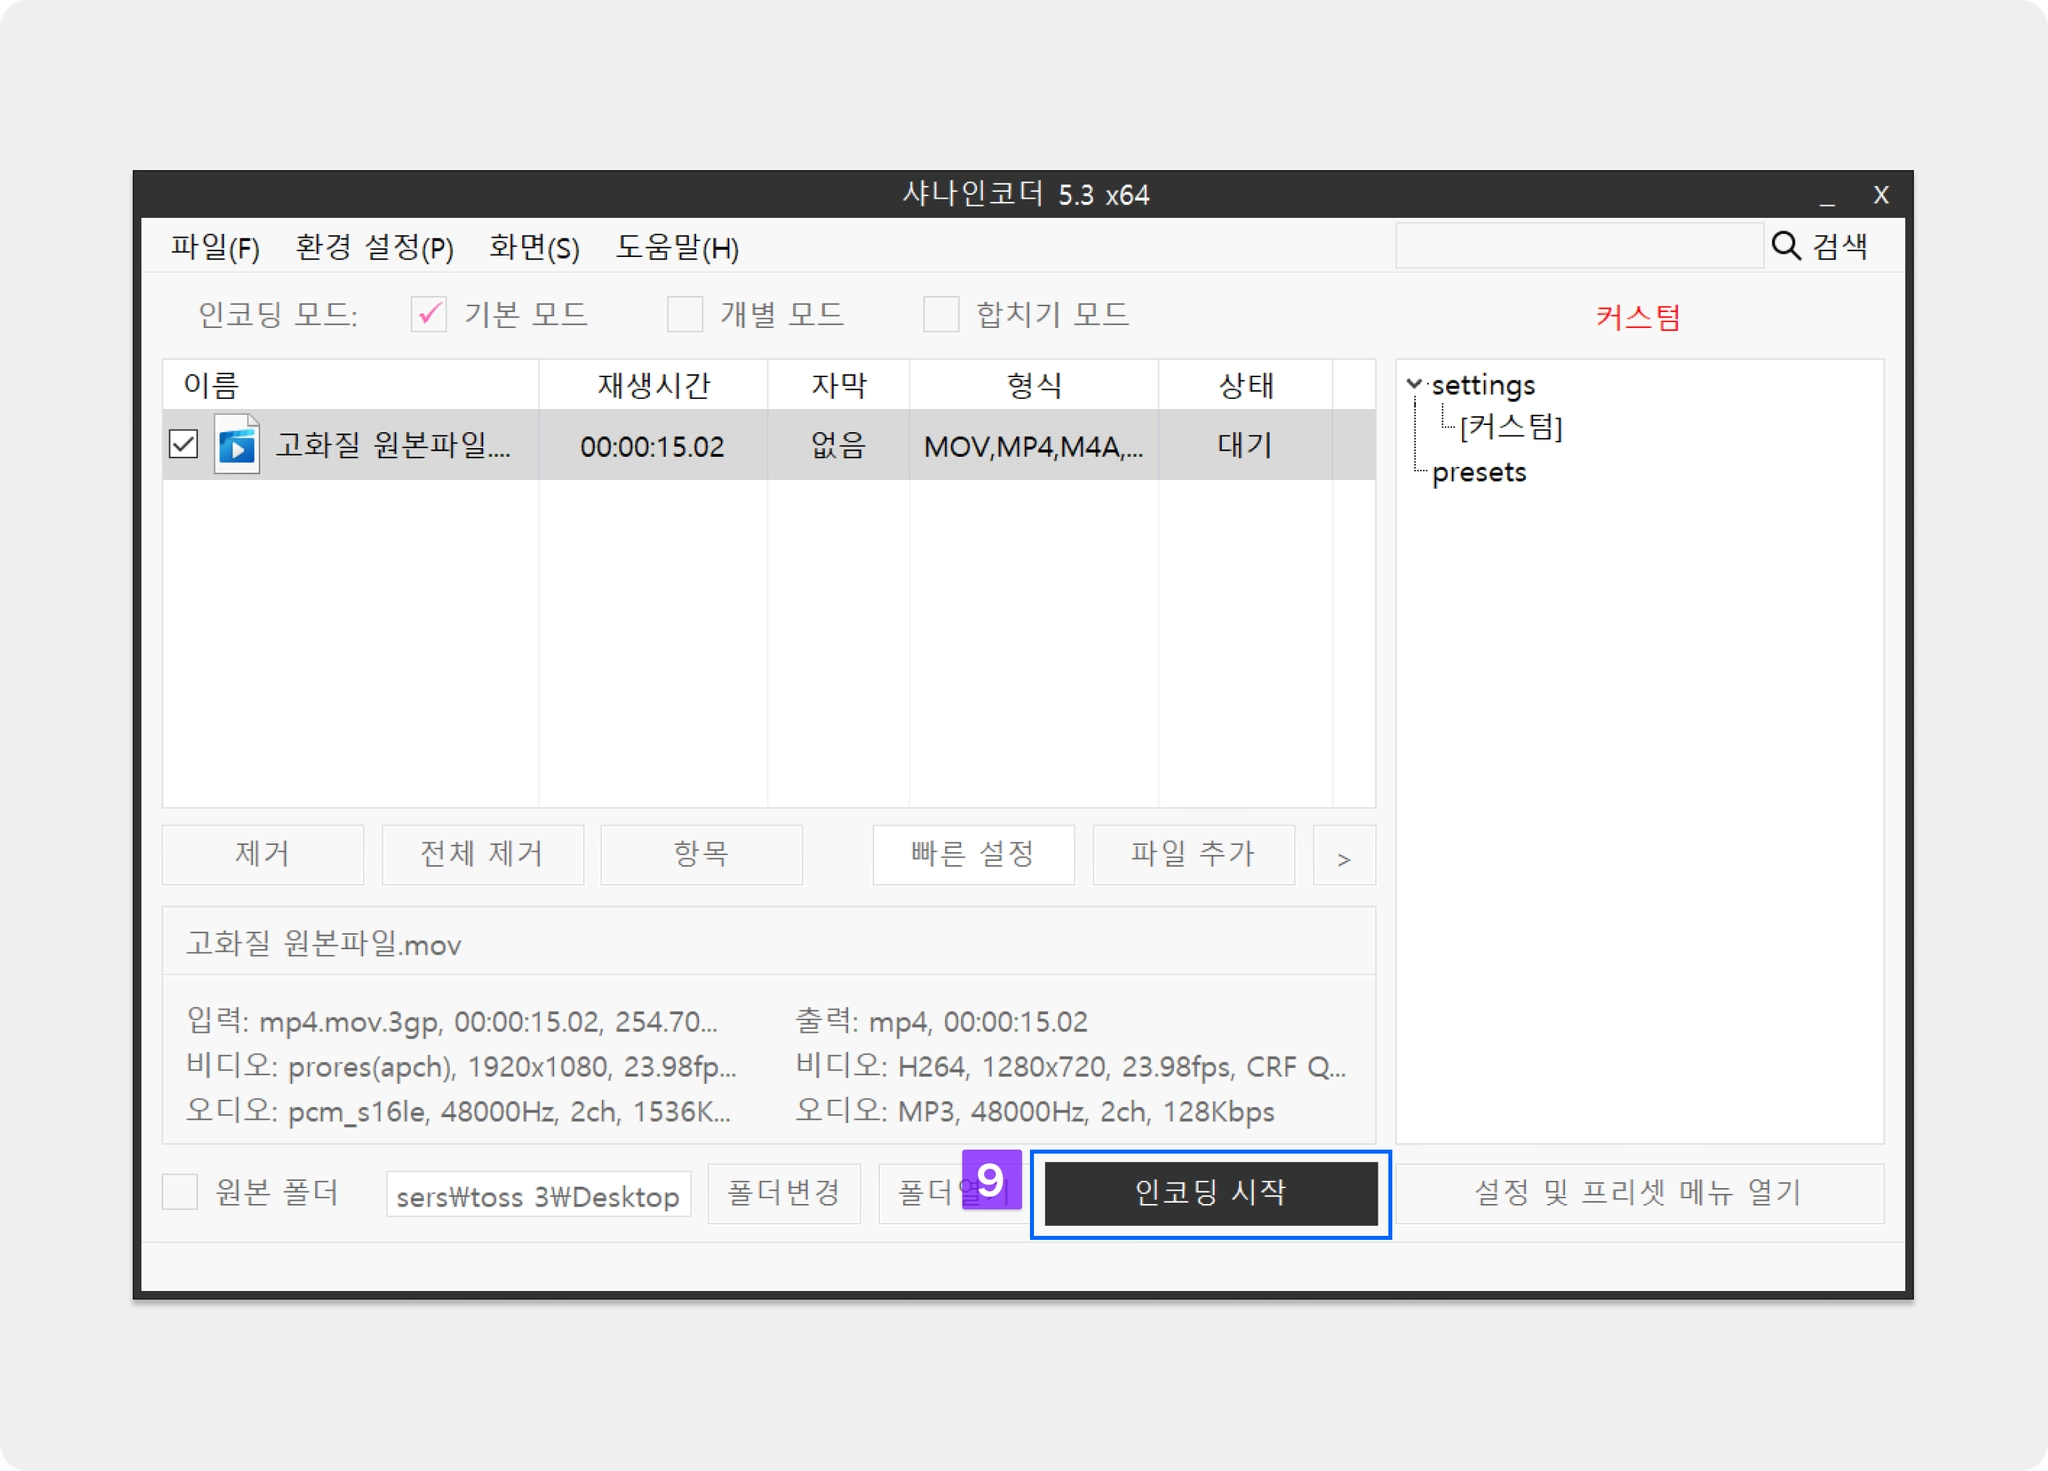
Task: Enable 개별 모드 encoding mode
Action: point(685,315)
